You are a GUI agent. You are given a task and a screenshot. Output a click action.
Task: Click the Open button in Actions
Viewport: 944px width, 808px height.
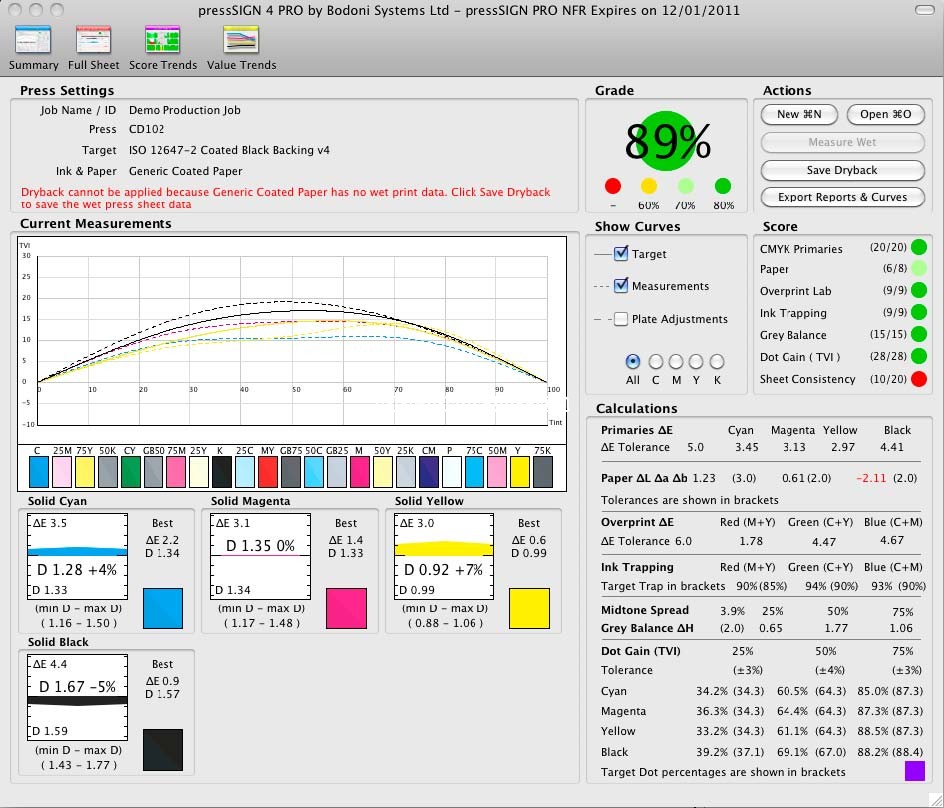tap(885, 115)
